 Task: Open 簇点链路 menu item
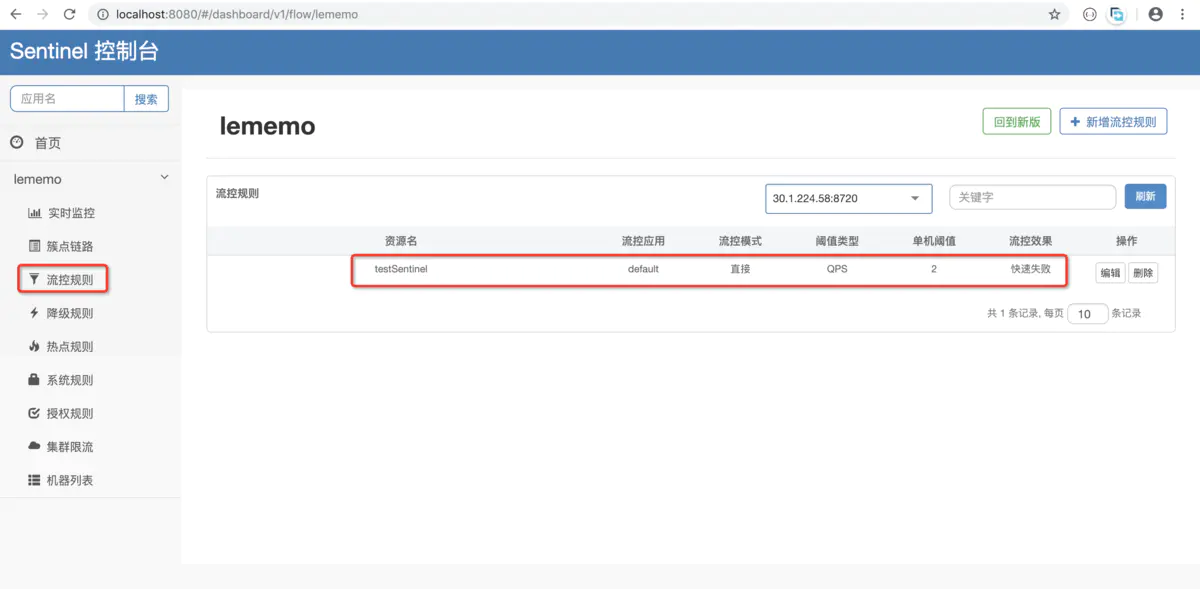coord(71,246)
